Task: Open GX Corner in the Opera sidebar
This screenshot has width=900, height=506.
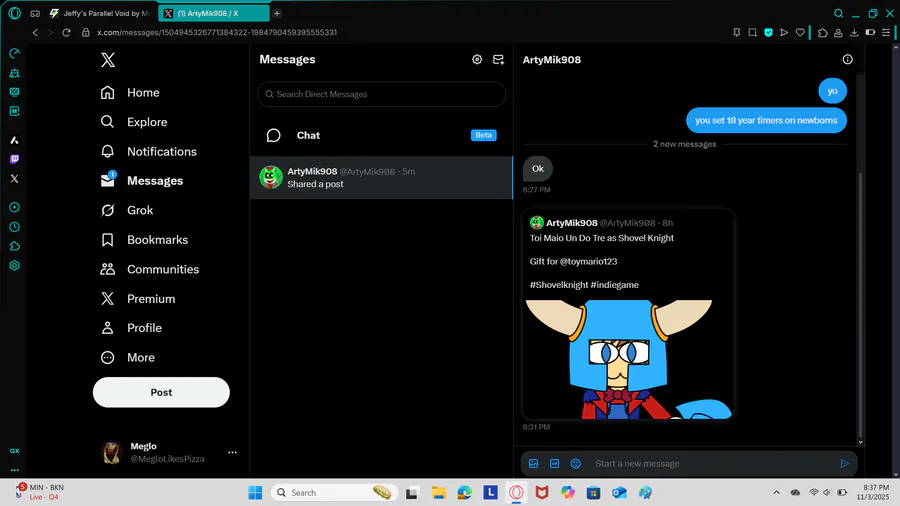Action: click(14, 451)
